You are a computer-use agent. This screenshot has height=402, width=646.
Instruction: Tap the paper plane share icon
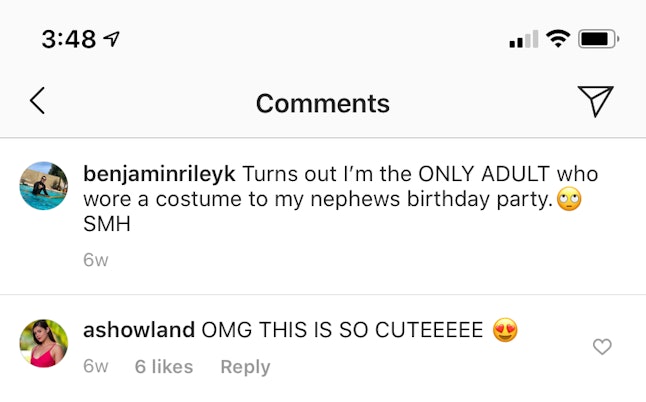coord(595,101)
